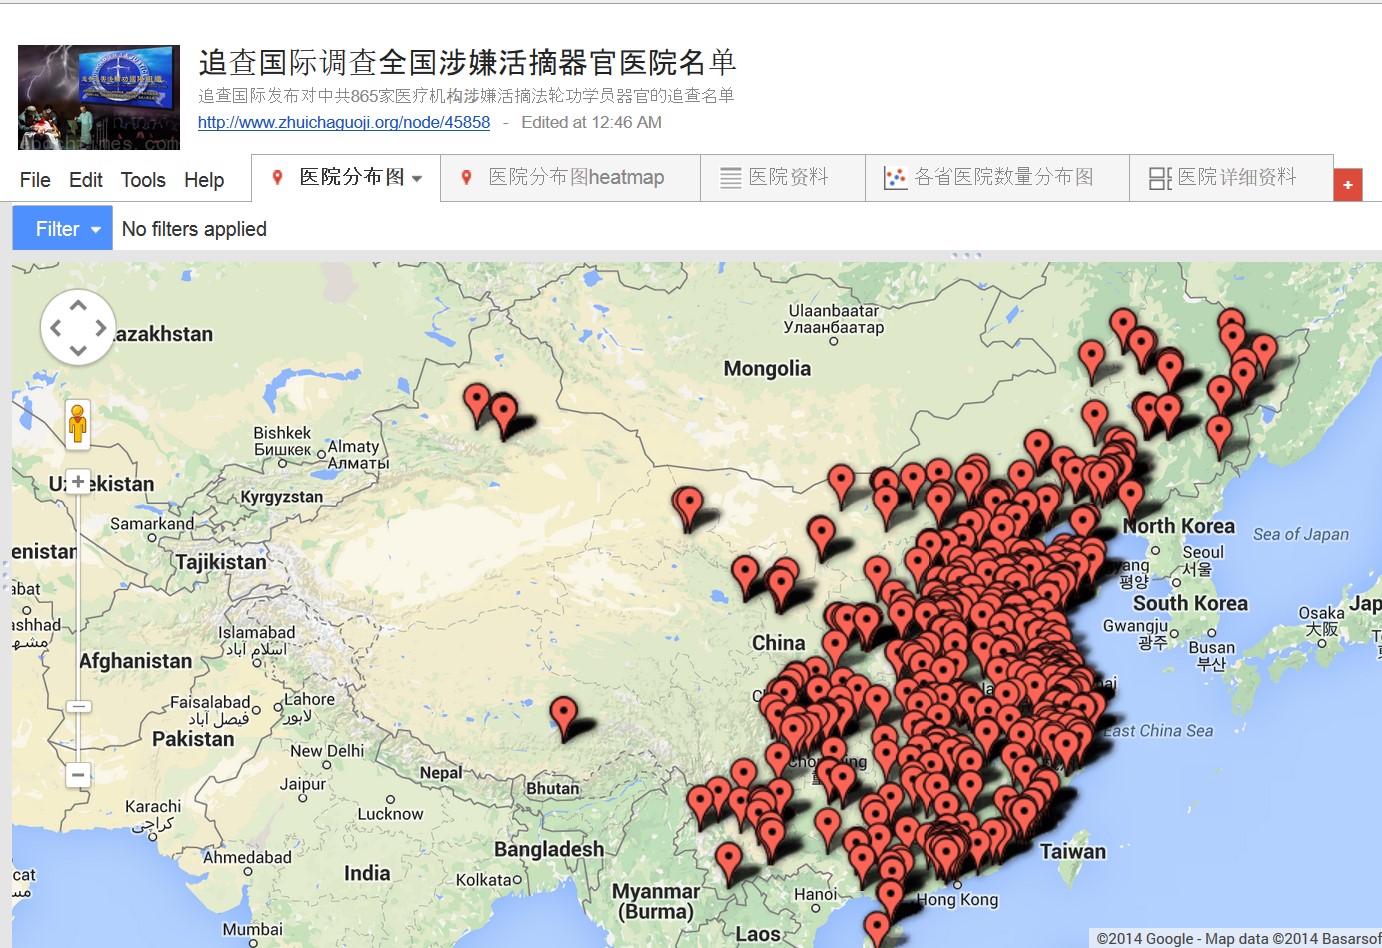The image size is (1382, 948).
Task: Open the zhuichaguoji.org node link
Action: coord(344,123)
